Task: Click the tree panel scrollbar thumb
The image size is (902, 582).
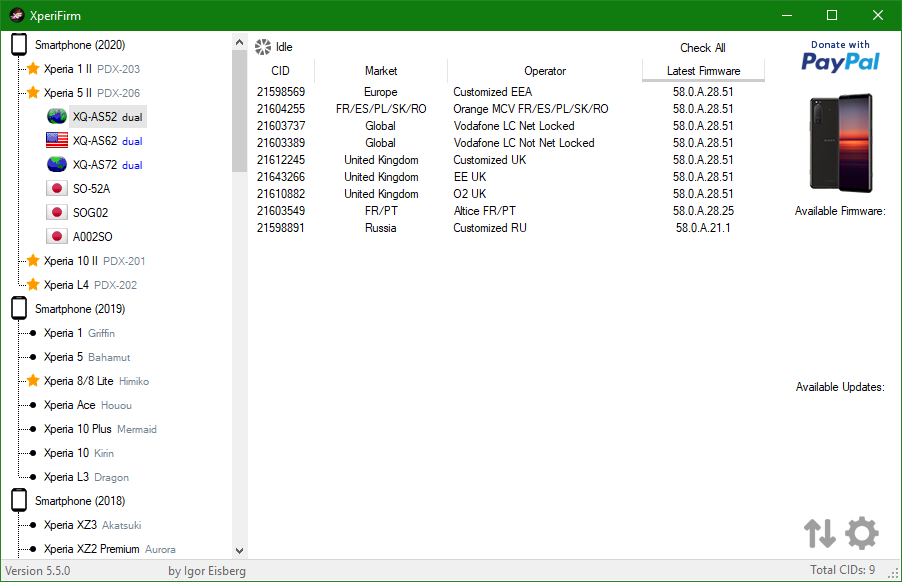Action: tap(239, 111)
